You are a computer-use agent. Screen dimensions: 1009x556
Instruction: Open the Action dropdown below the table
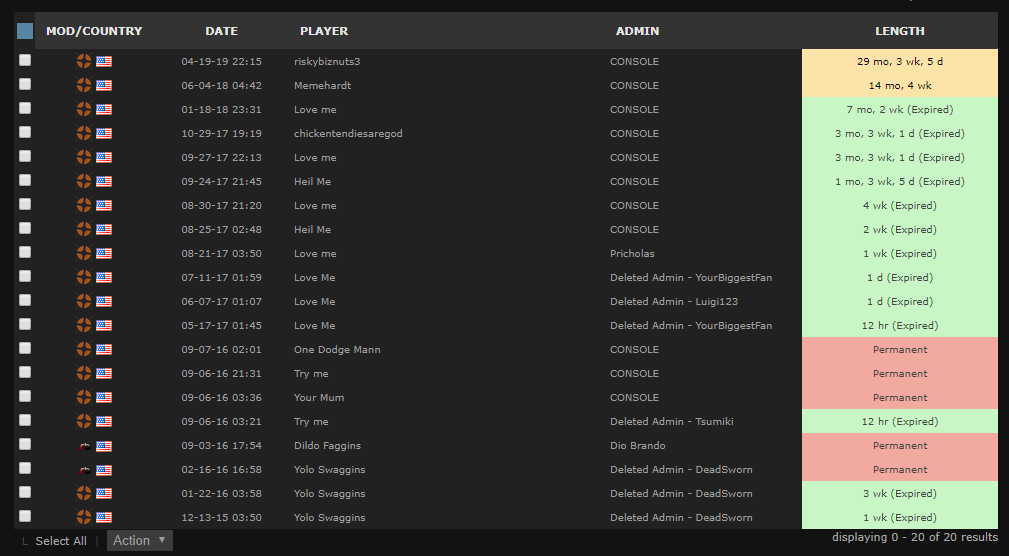tap(139, 541)
